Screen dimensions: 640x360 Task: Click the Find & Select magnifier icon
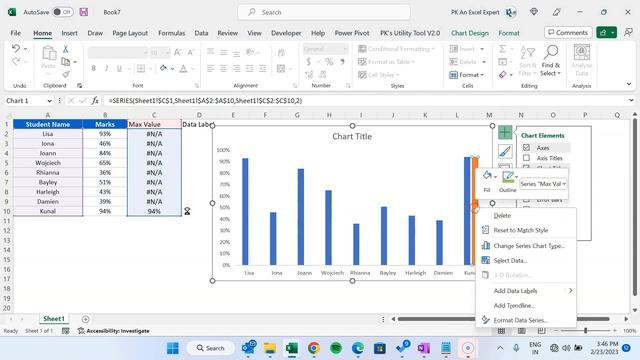[551, 52]
